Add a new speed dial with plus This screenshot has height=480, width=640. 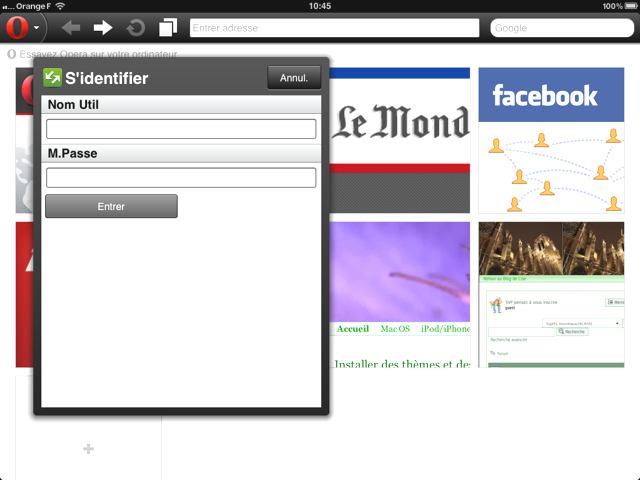88,449
